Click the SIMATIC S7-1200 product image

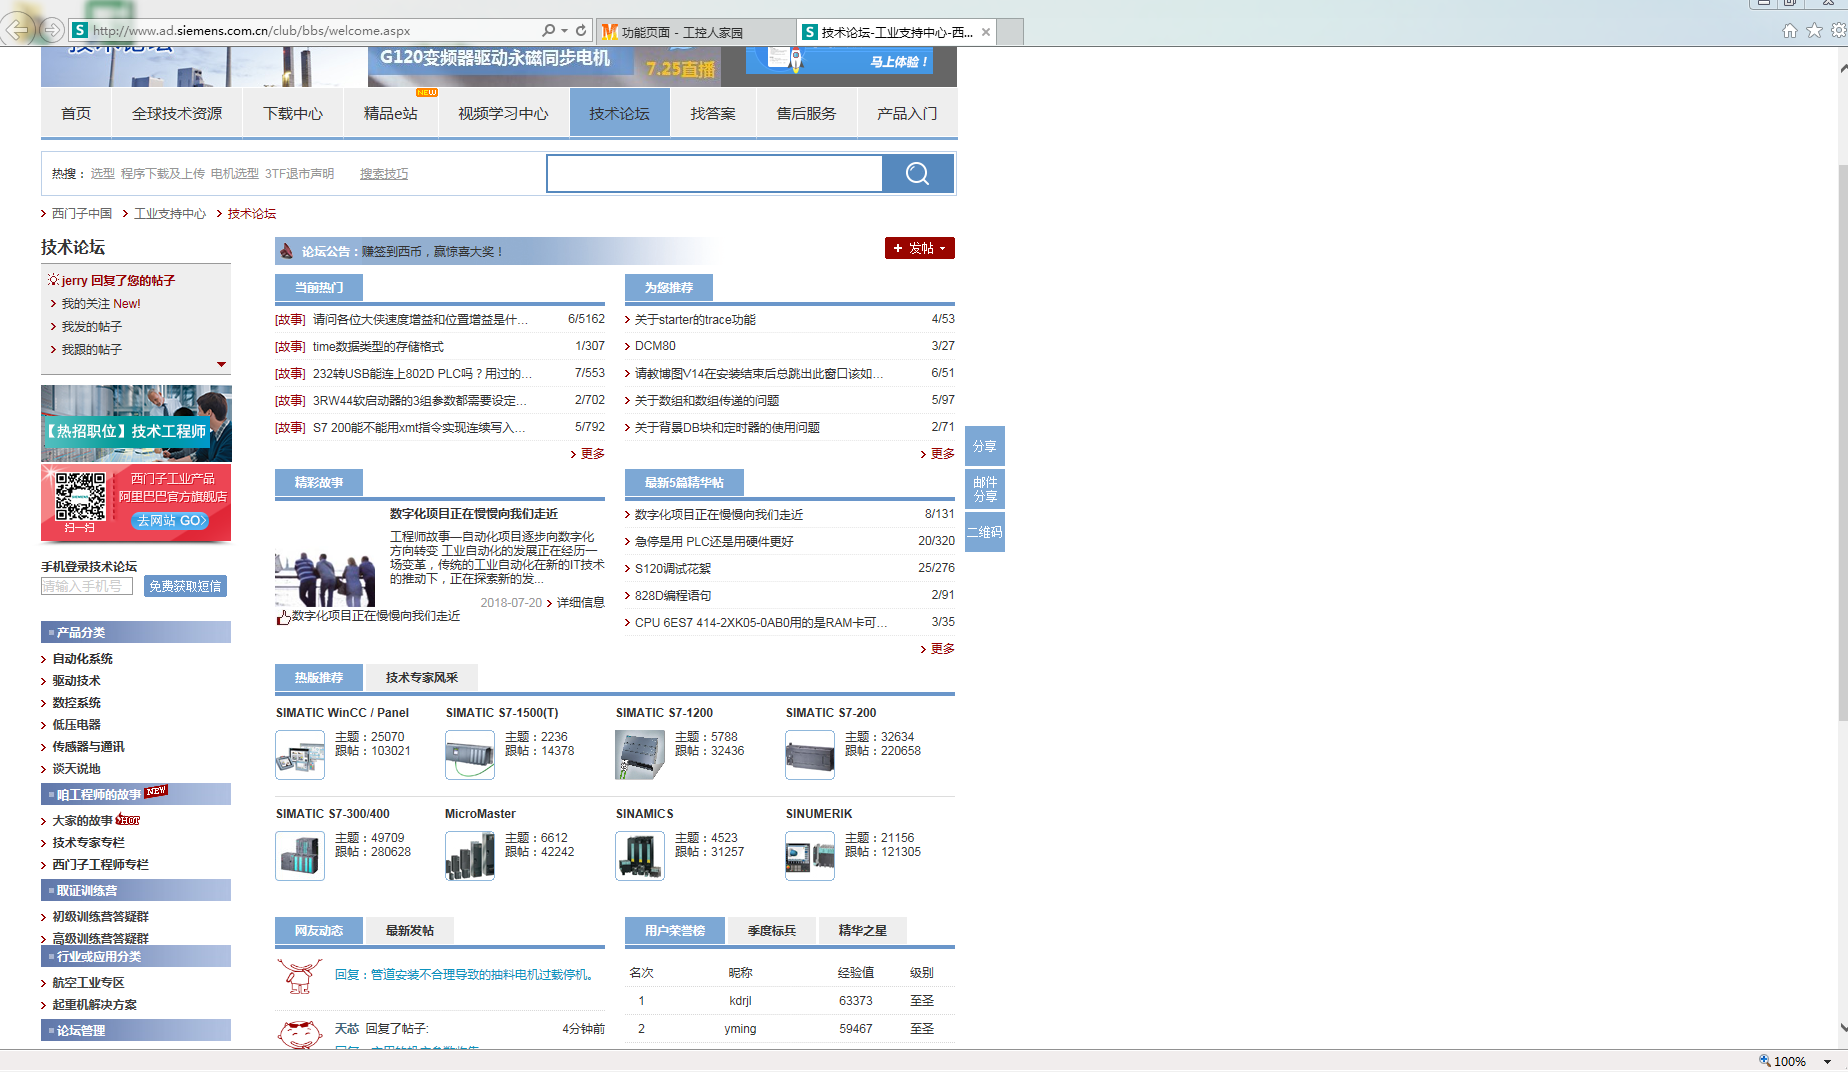(640, 755)
